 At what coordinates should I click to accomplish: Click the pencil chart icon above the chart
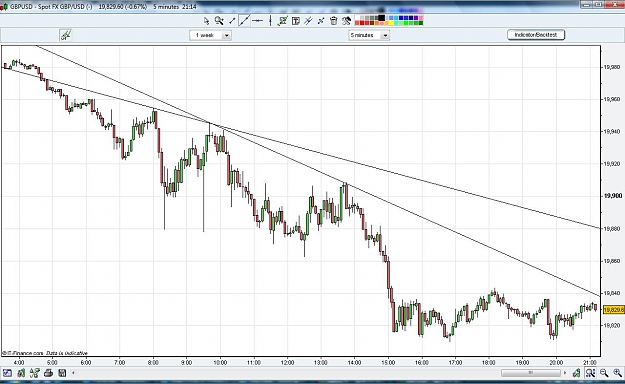(66, 35)
